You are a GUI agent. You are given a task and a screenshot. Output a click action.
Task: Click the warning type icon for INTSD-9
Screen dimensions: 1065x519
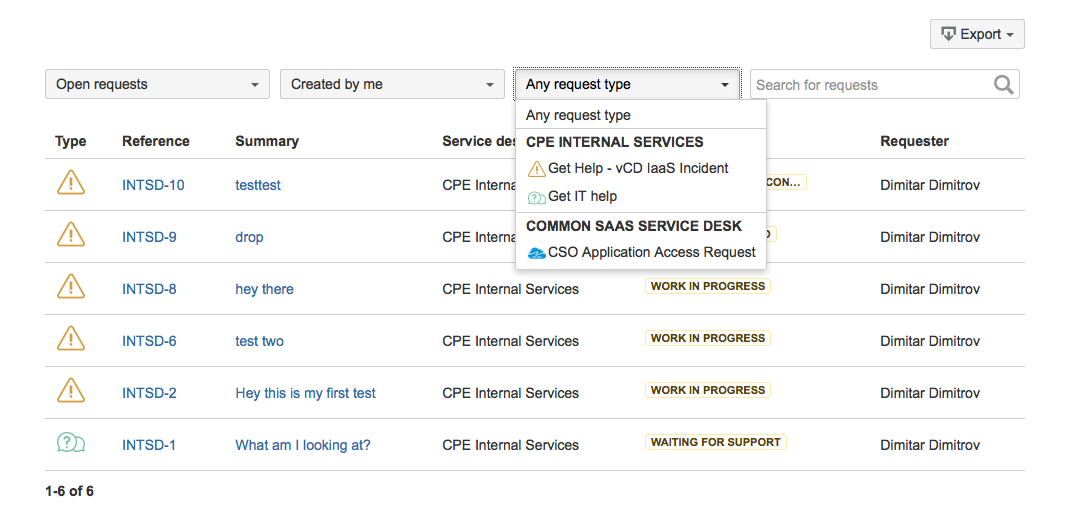pyautogui.click(x=71, y=235)
